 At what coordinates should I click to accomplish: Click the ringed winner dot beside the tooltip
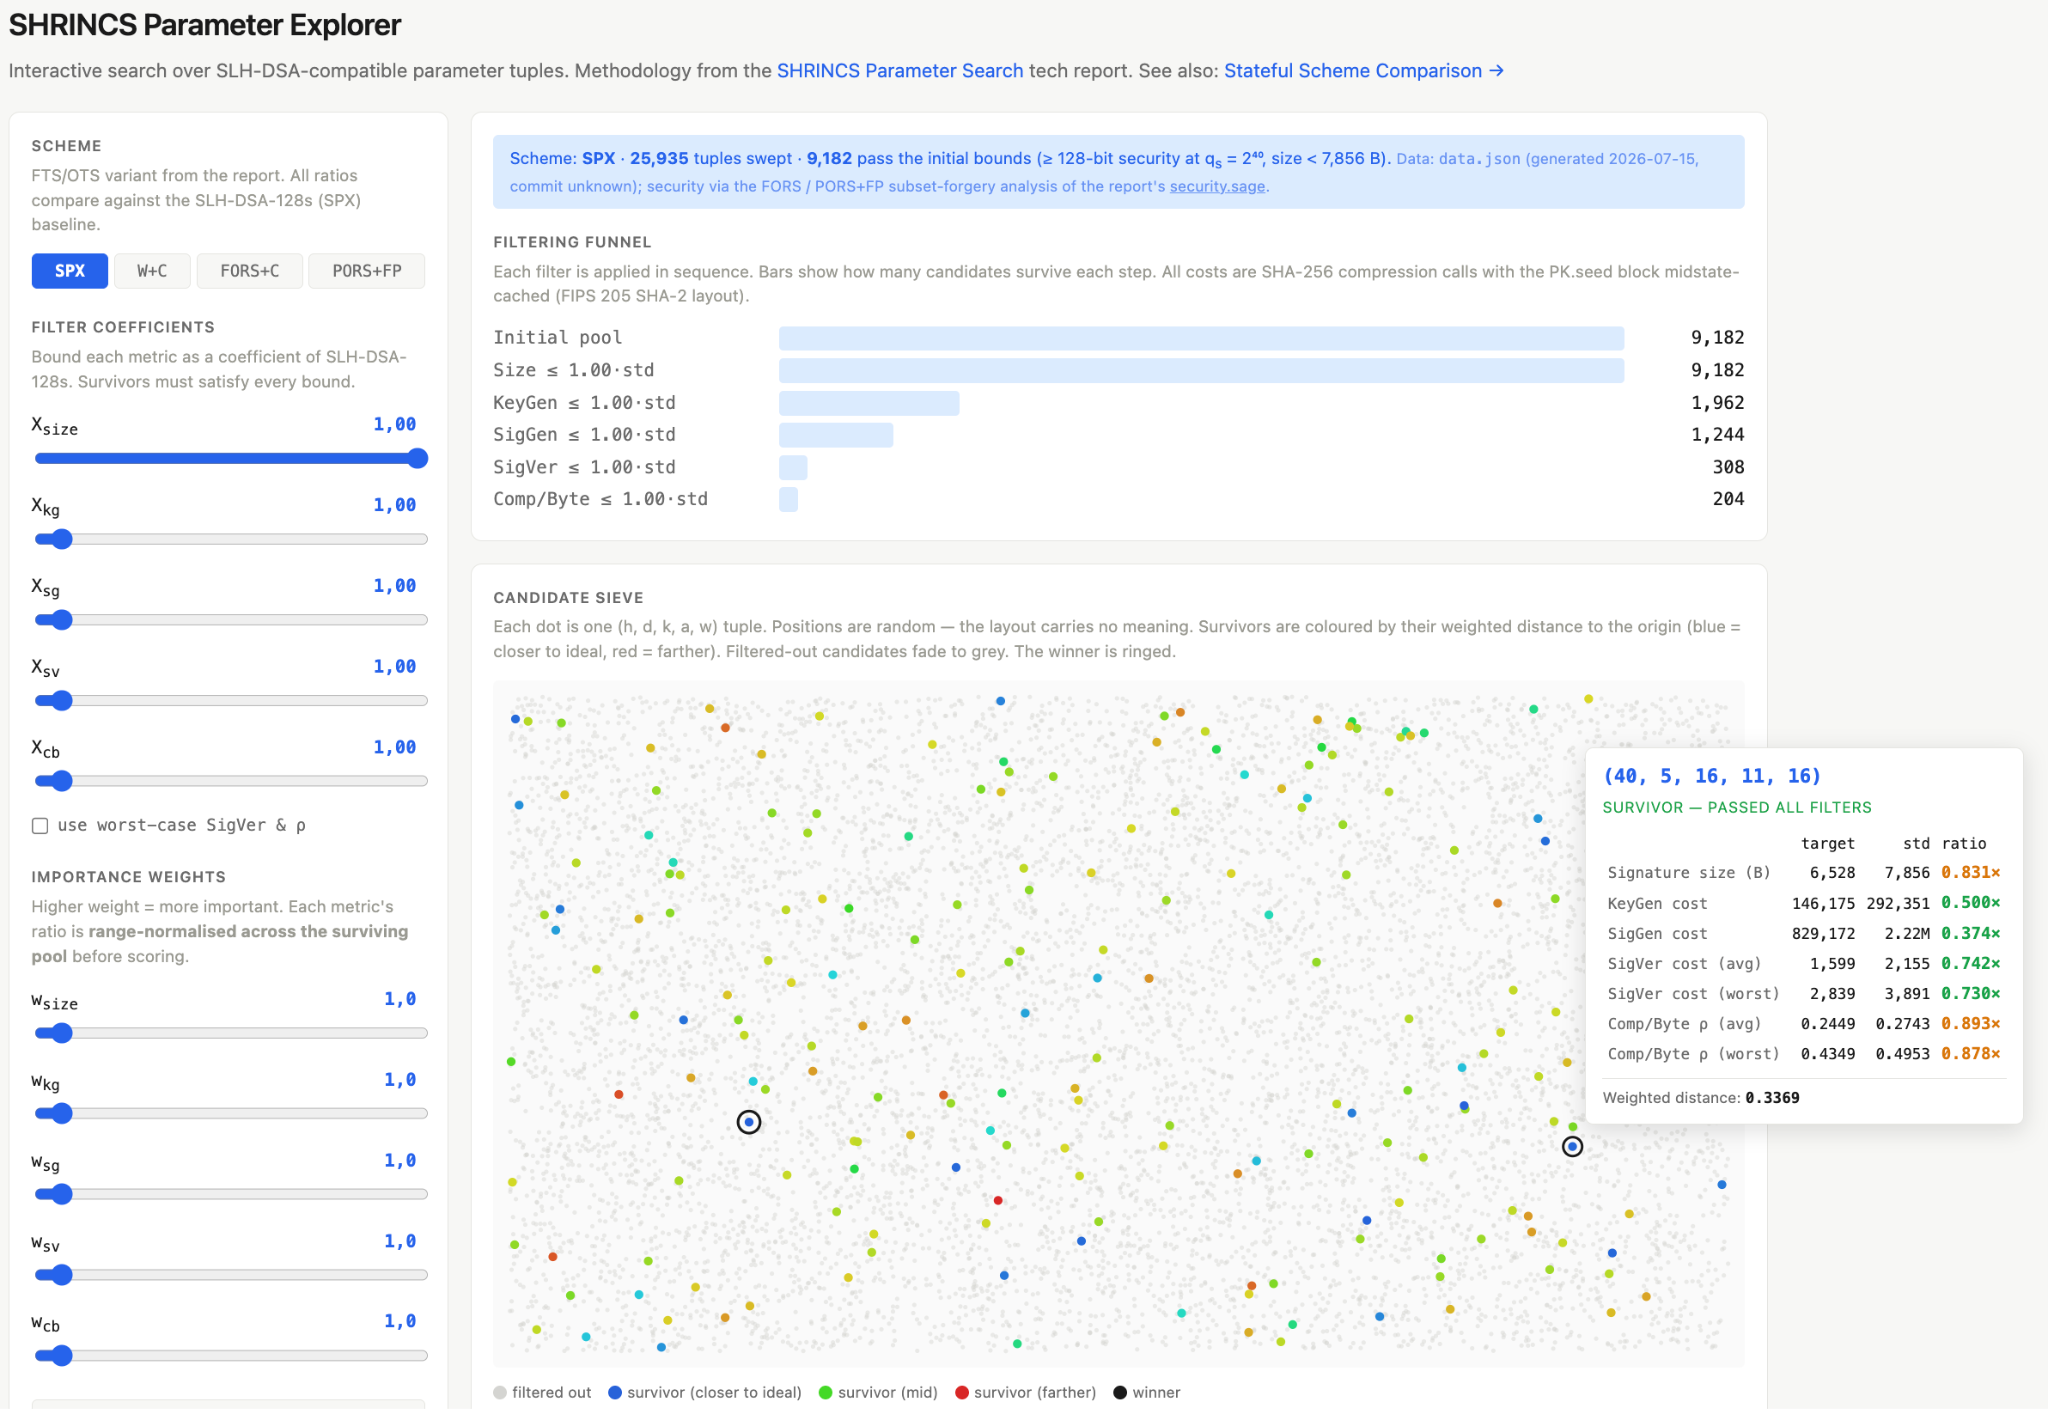point(1572,1146)
